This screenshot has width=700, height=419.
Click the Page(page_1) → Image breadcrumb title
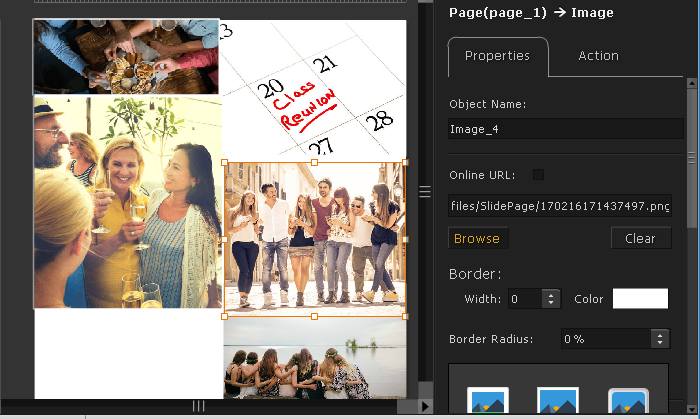coord(531,12)
